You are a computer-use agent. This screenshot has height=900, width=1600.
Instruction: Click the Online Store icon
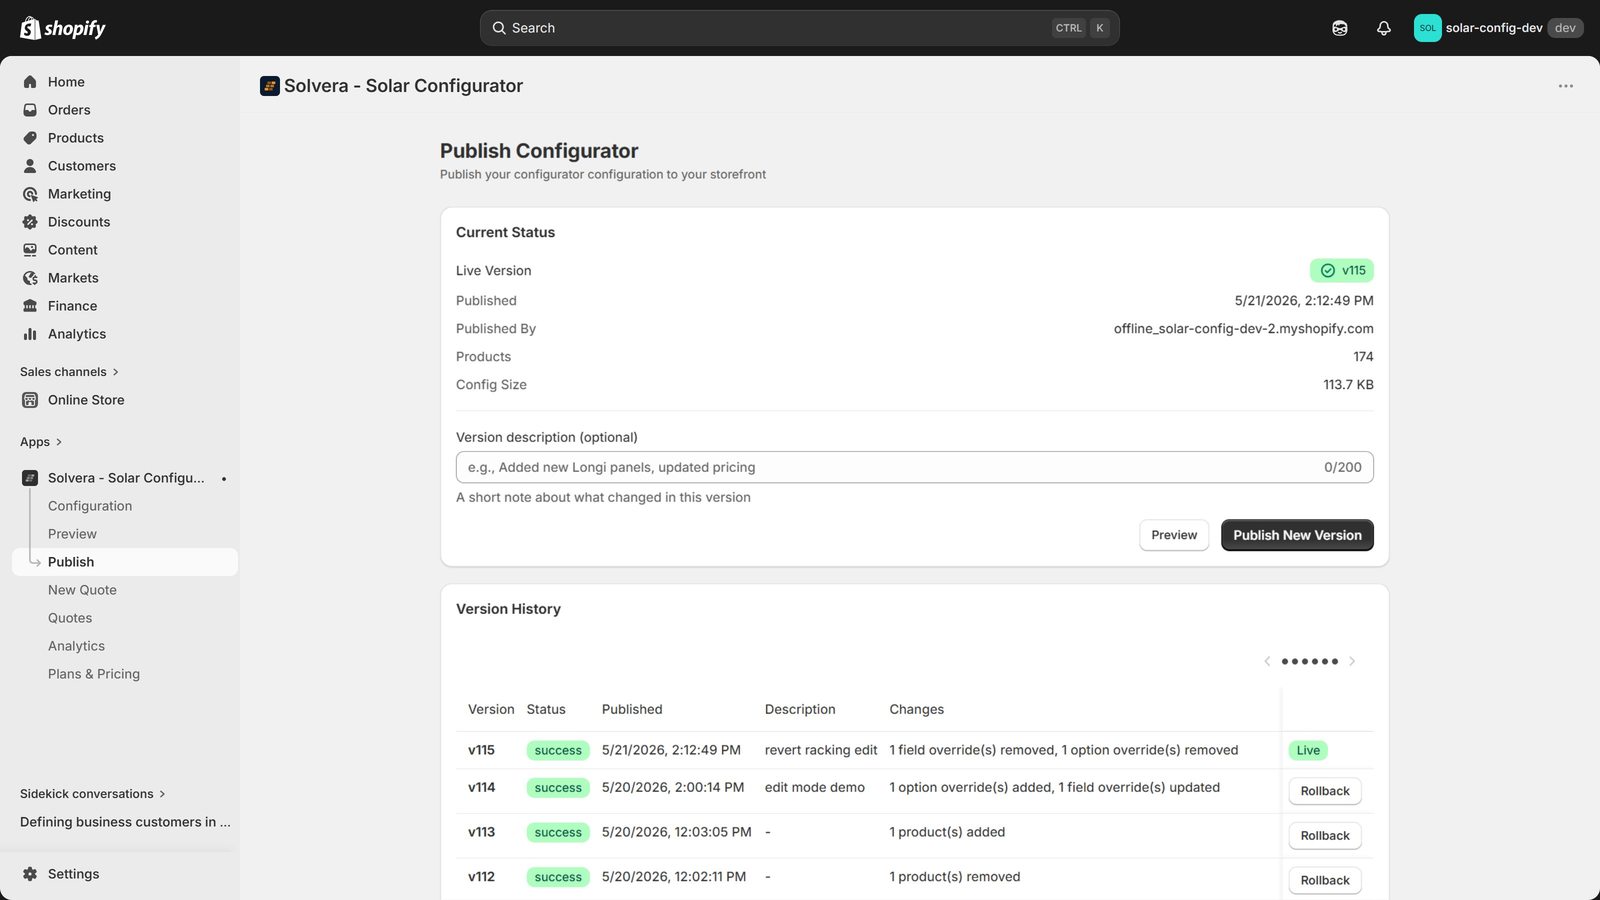tap(30, 400)
